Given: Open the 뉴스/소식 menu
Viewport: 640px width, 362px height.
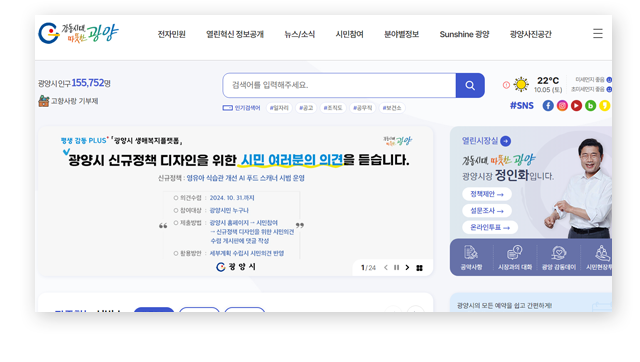Looking at the screenshot, I should (x=300, y=34).
